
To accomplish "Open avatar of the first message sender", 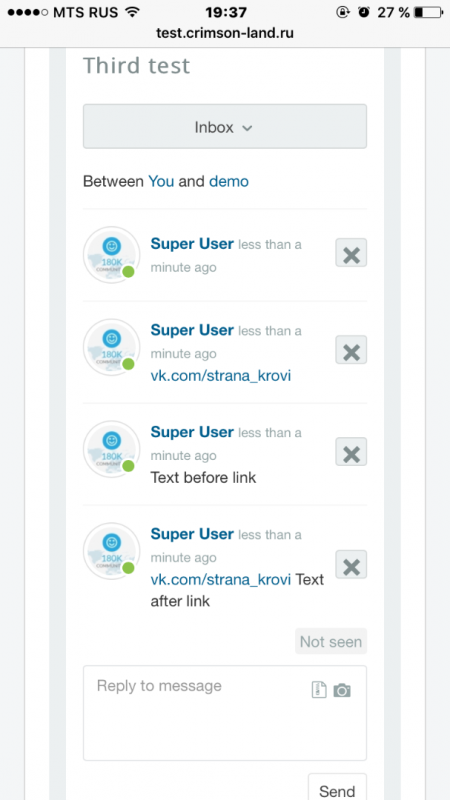I will tap(112, 255).
